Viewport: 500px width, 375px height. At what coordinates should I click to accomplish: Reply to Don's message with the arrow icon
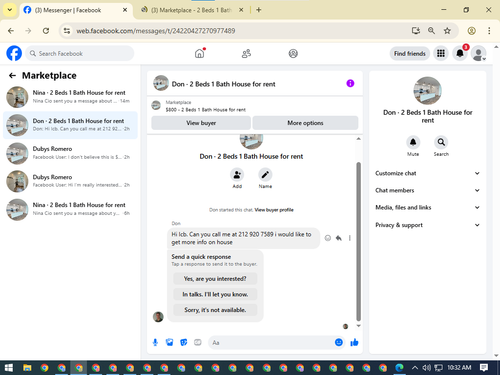click(x=339, y=238)
